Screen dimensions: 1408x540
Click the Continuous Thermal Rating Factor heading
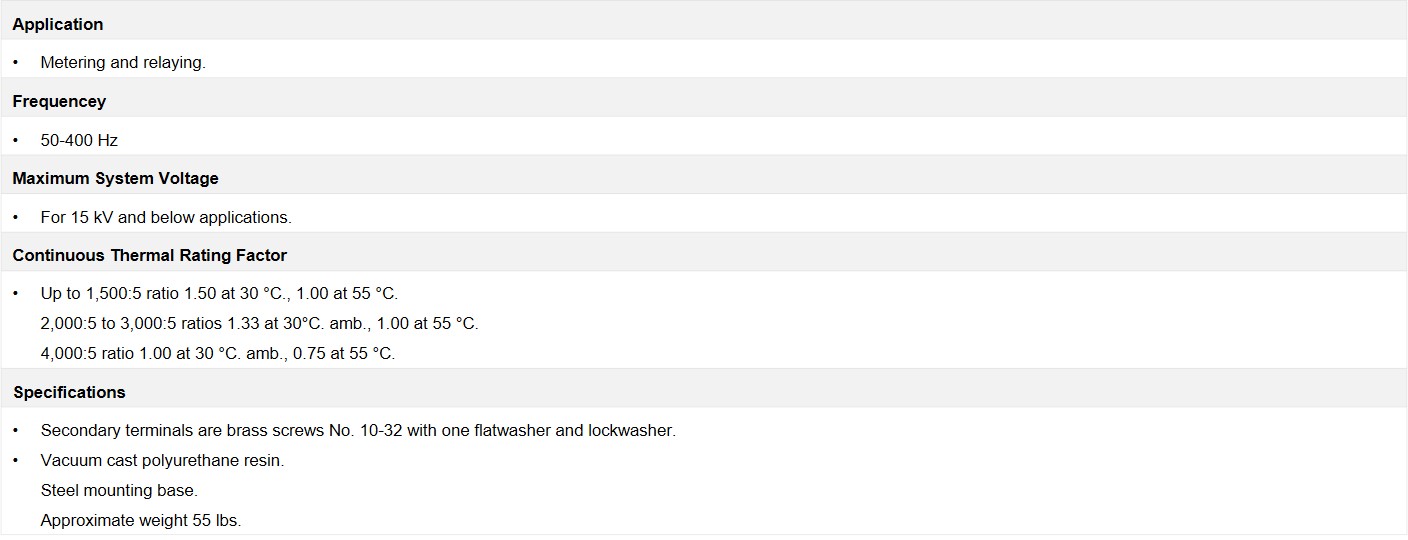click(x=149, y=255)
